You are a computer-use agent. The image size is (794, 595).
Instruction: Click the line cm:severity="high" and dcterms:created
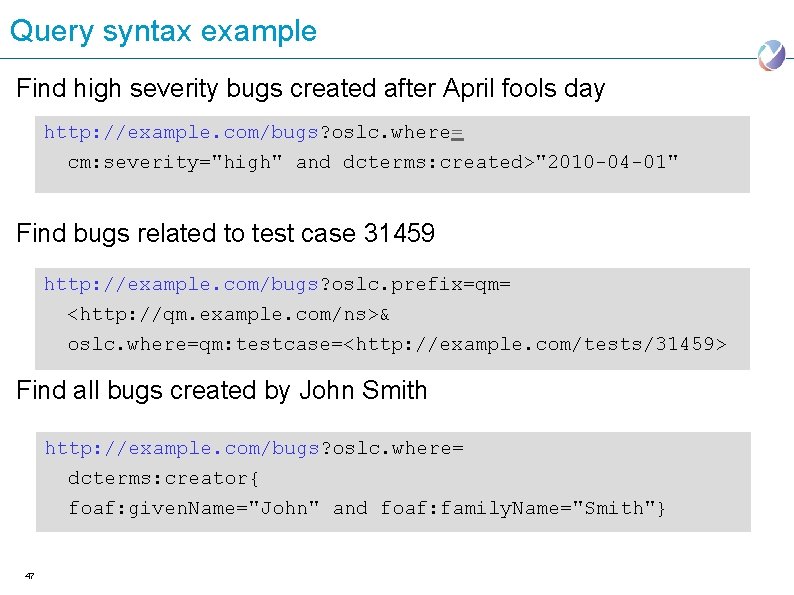[x=373, y=163]
